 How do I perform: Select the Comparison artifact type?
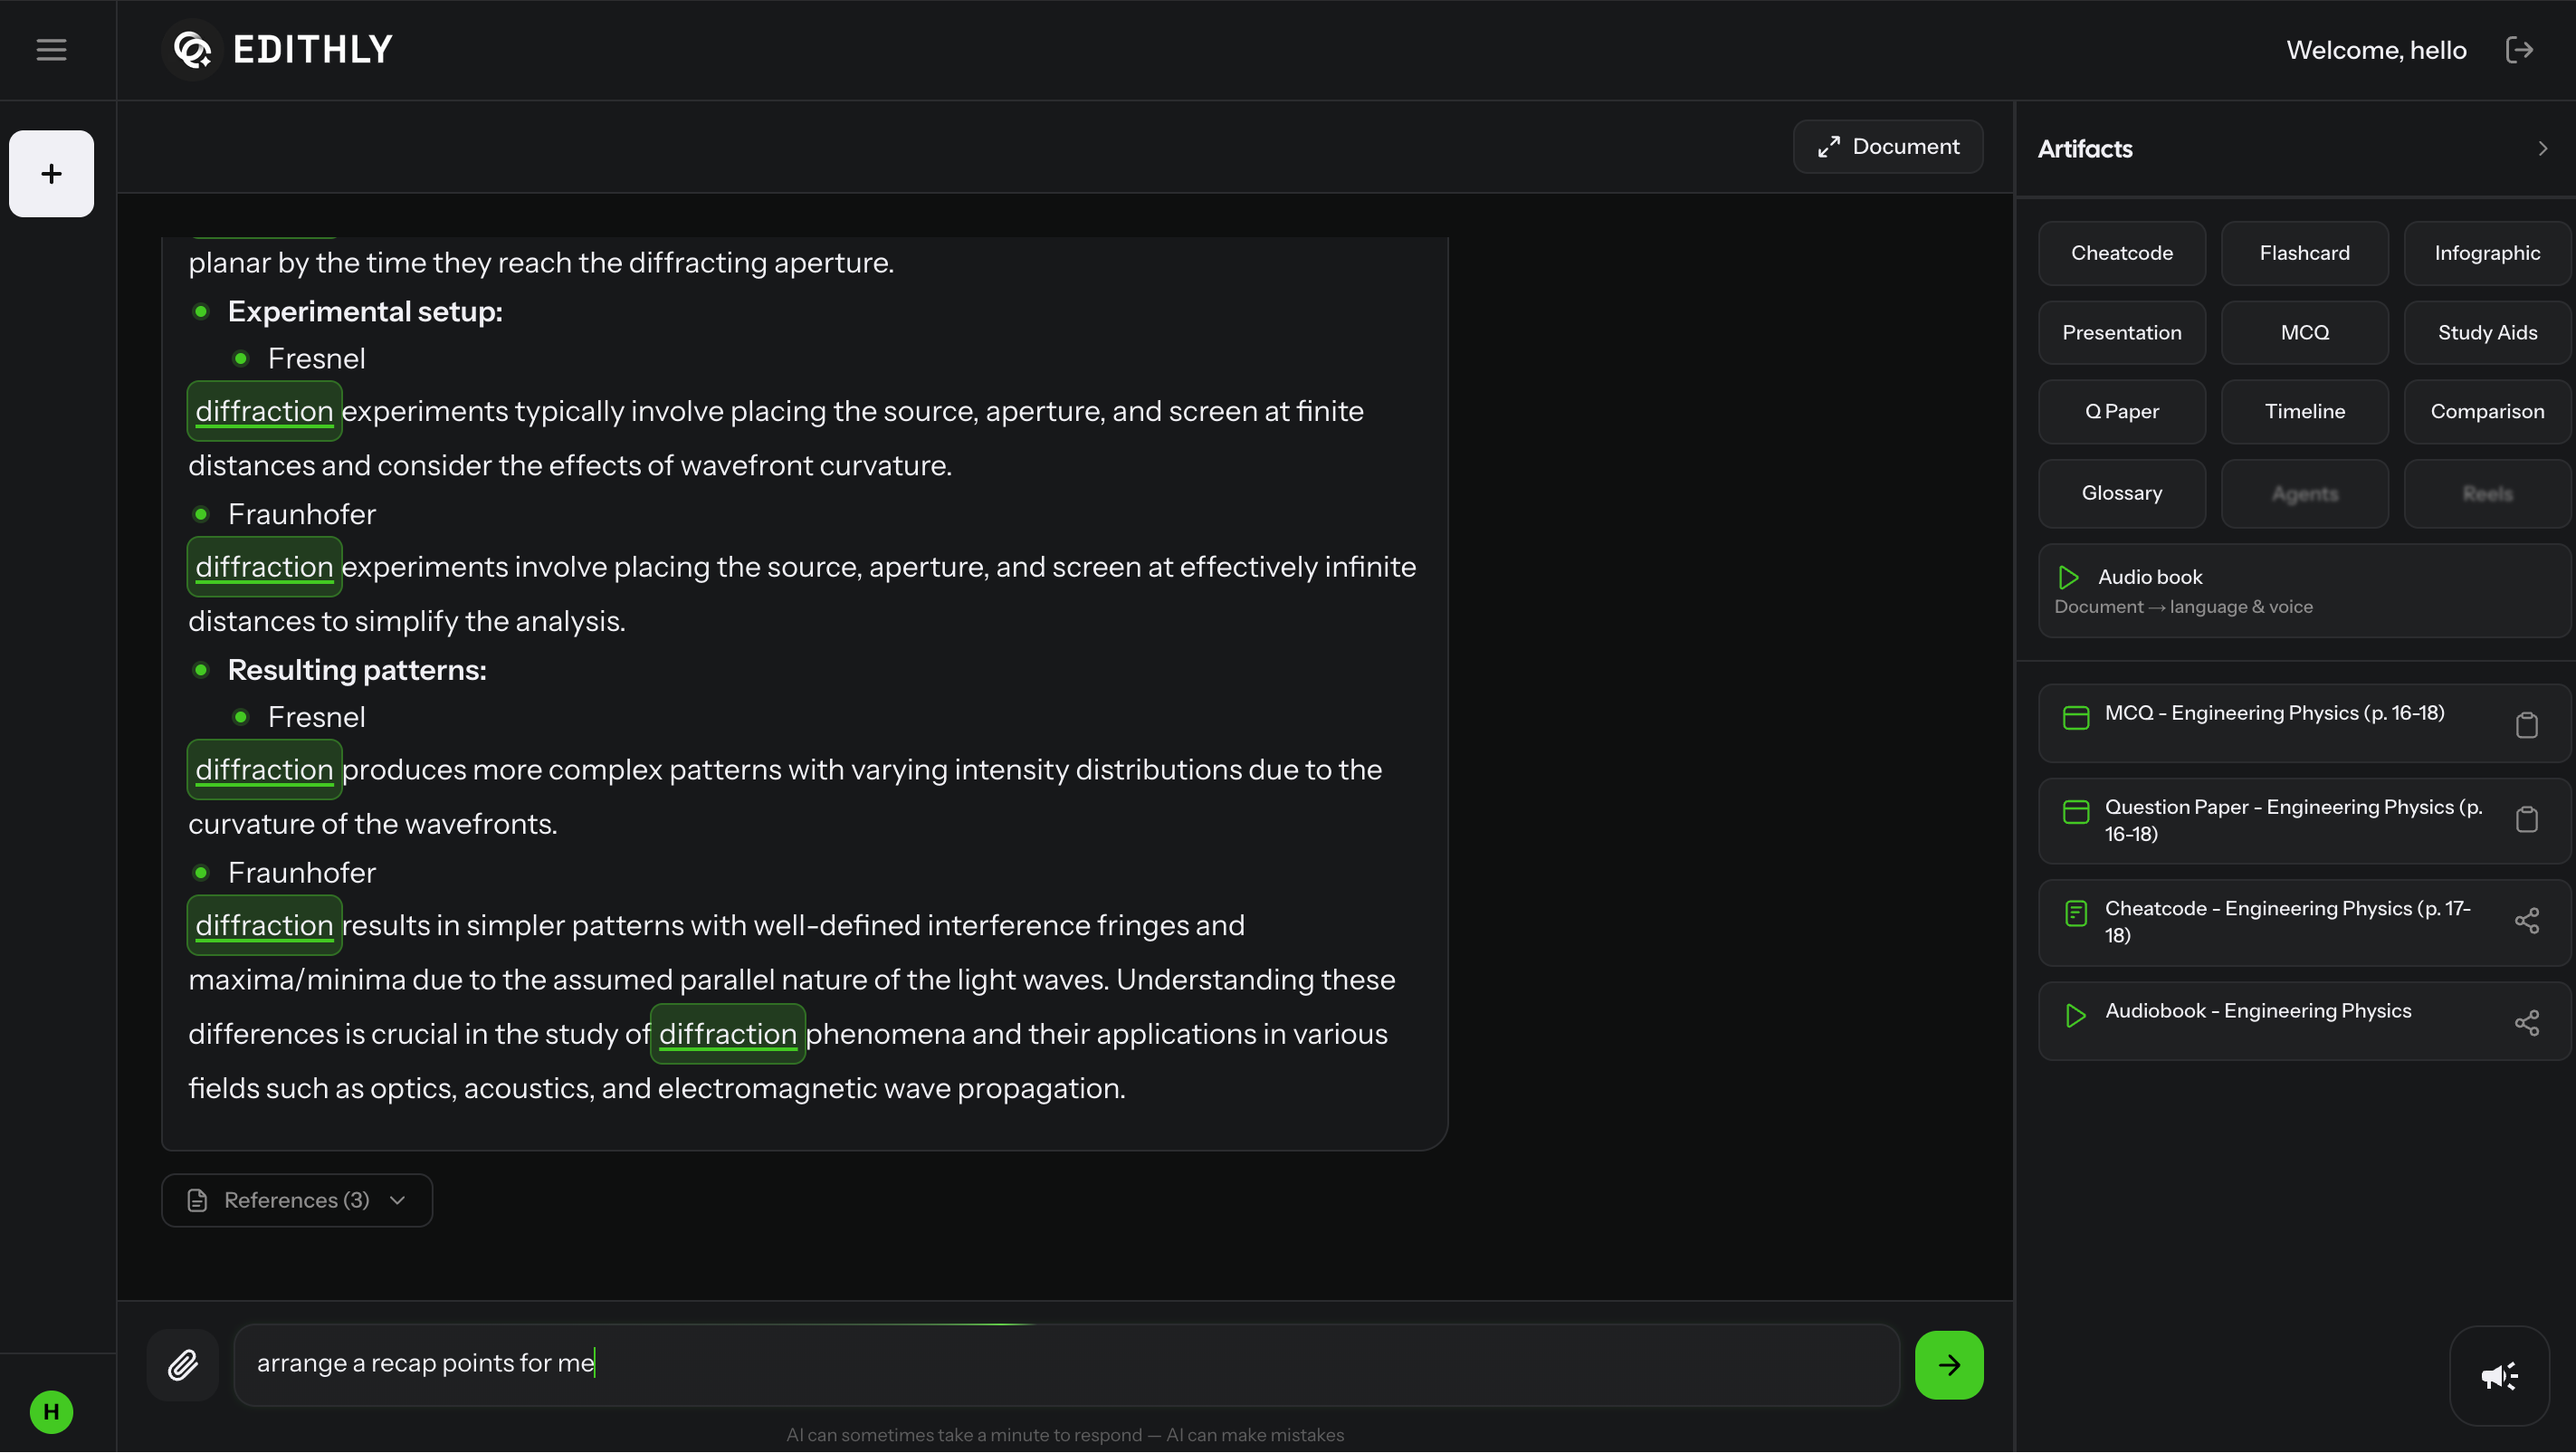[2487, 412]
